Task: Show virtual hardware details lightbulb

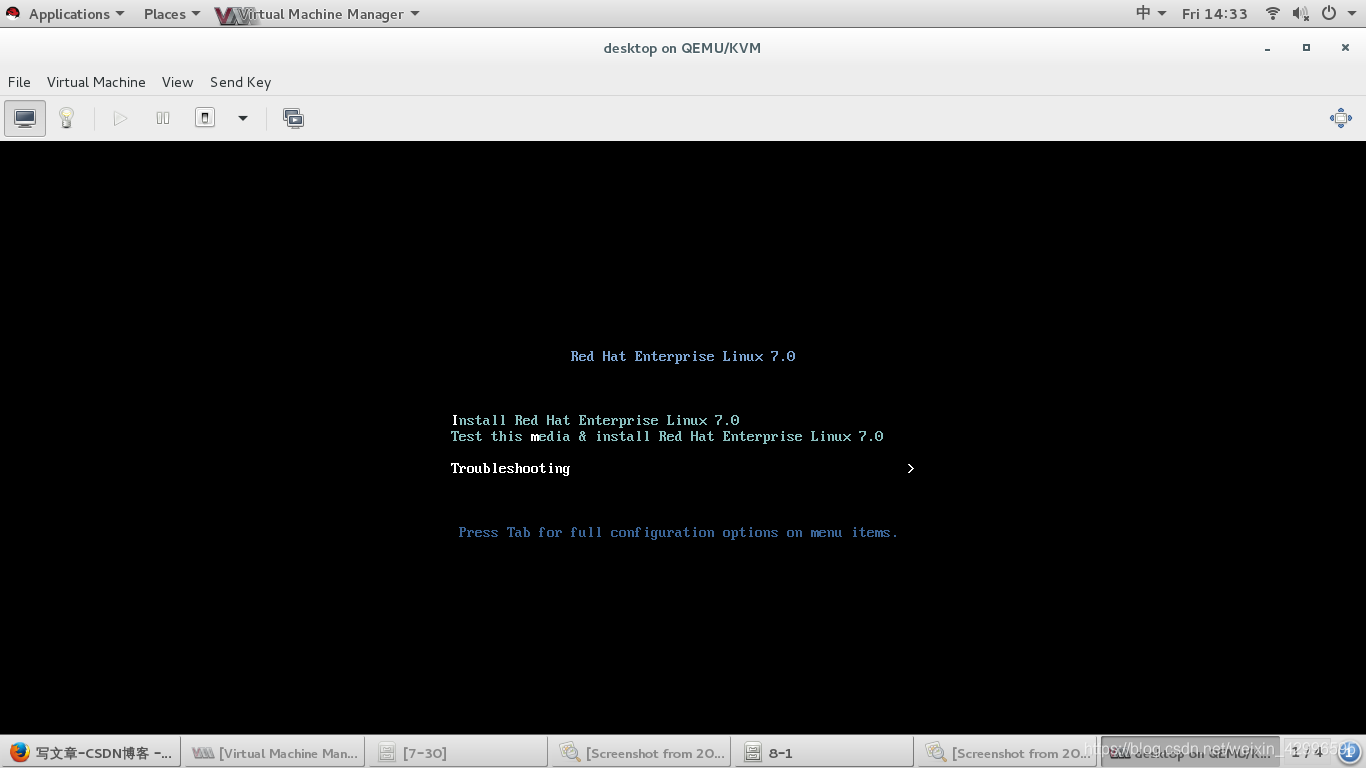Action: pos(66,118)
